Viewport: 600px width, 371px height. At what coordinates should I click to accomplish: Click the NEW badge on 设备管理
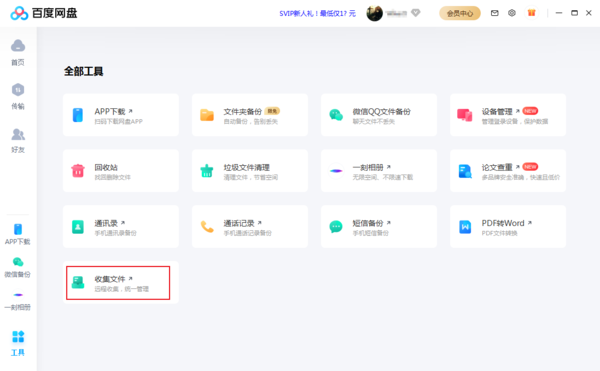530,111
